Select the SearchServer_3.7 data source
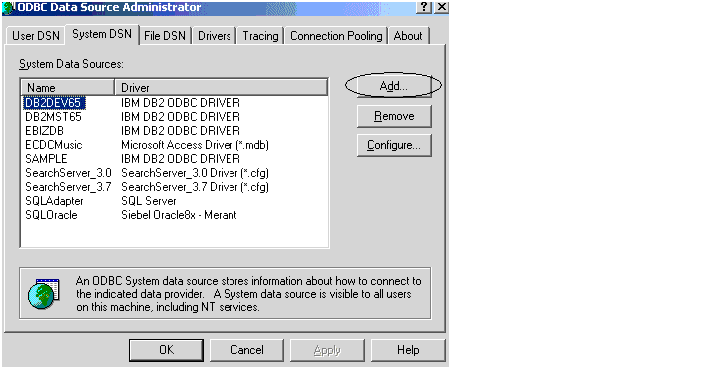Image resolution: width=720 pixels, height=368 pixels. (68, 187)
